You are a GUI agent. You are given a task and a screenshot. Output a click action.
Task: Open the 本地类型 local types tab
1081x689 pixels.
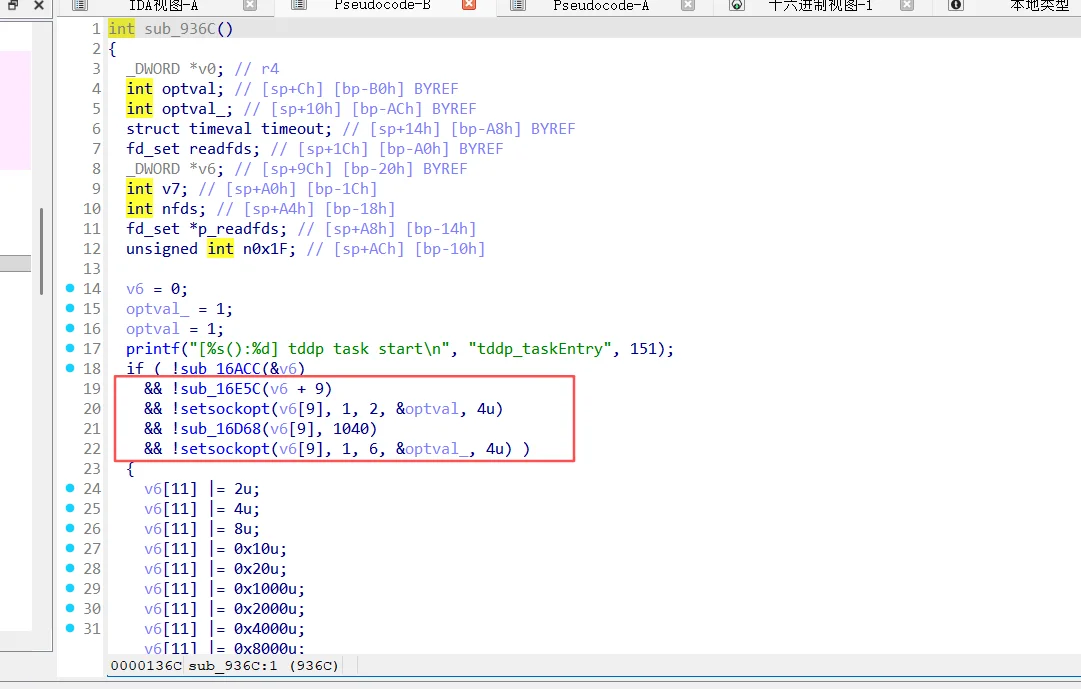tap(1039, 6)
